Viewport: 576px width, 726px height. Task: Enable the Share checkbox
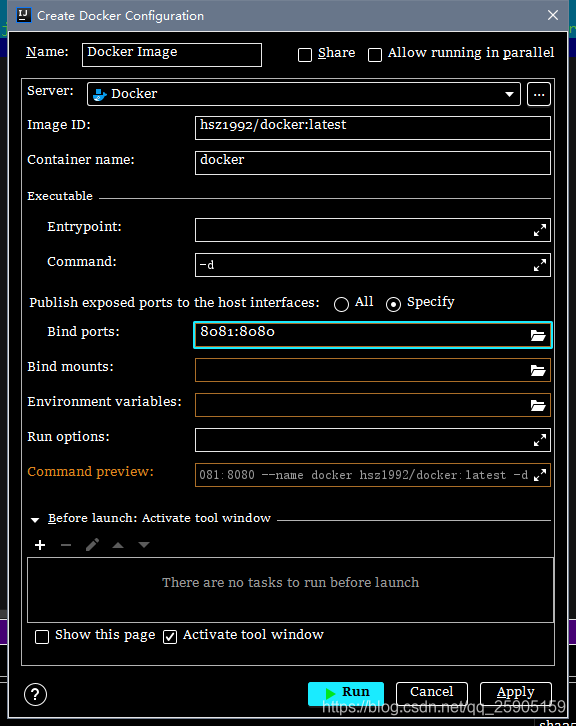(x=305, y=55)
